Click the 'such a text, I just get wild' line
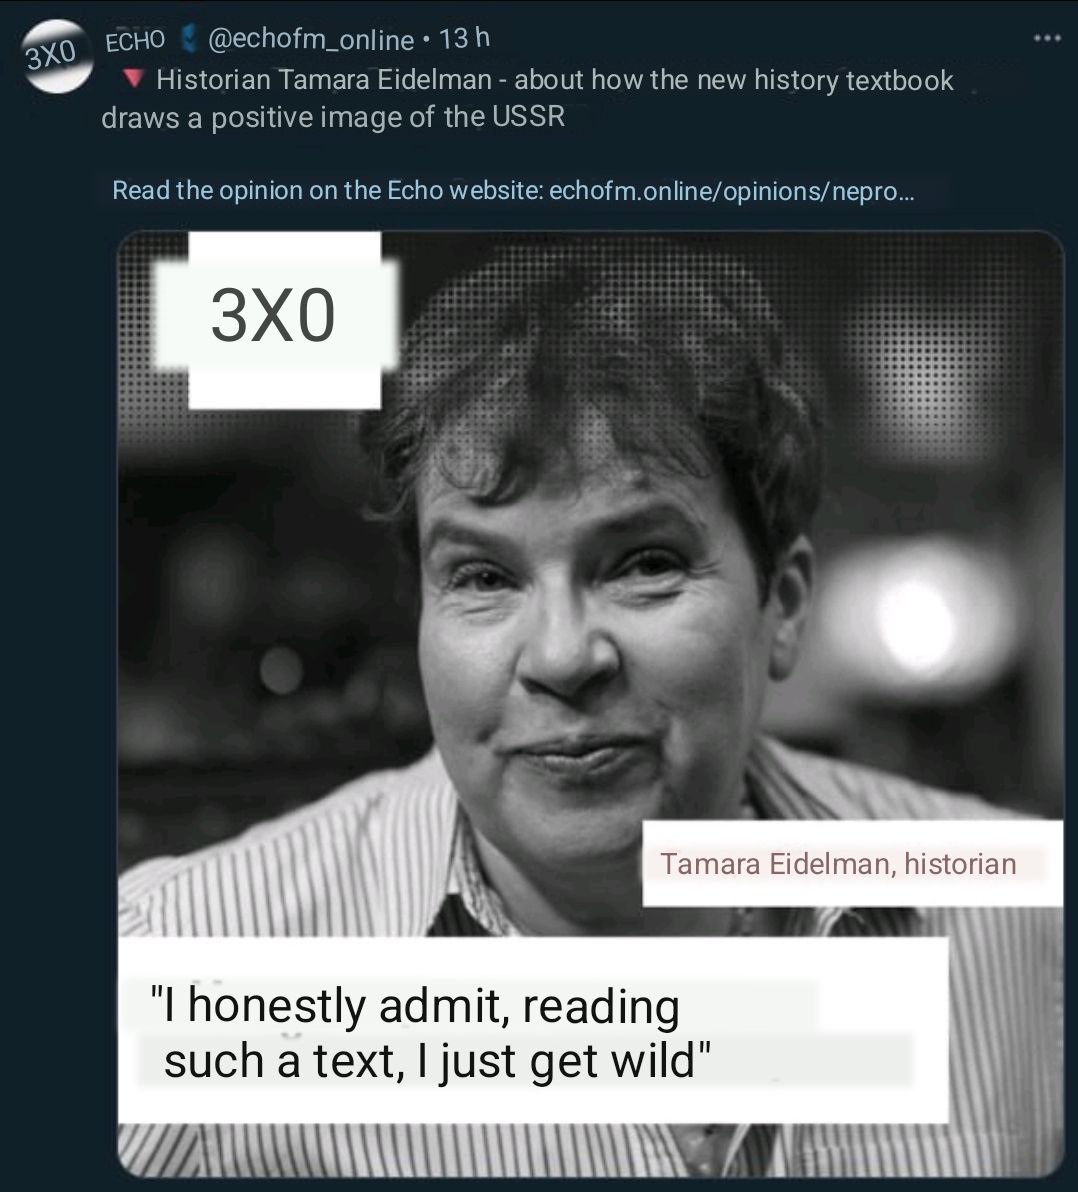Image resolution: width=1078 pixels, height=1192 pixels. (x=437, y=1061)
